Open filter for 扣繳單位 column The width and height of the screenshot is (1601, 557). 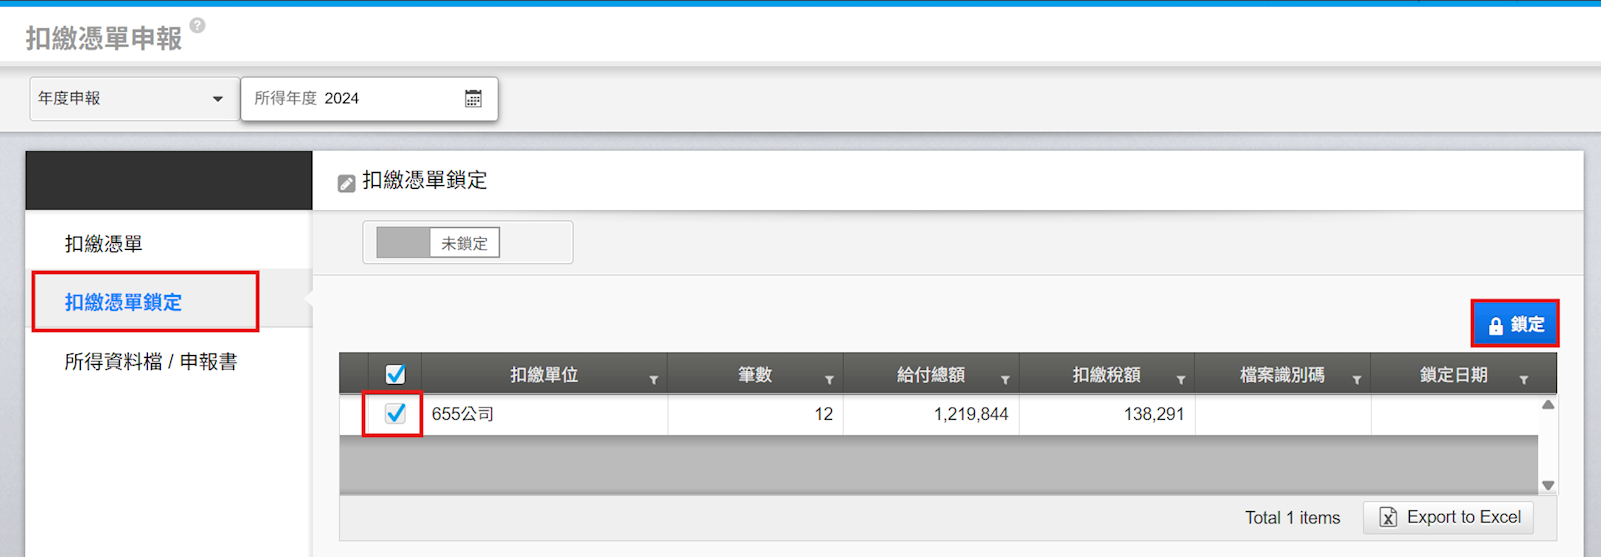(x=653, y=380)
